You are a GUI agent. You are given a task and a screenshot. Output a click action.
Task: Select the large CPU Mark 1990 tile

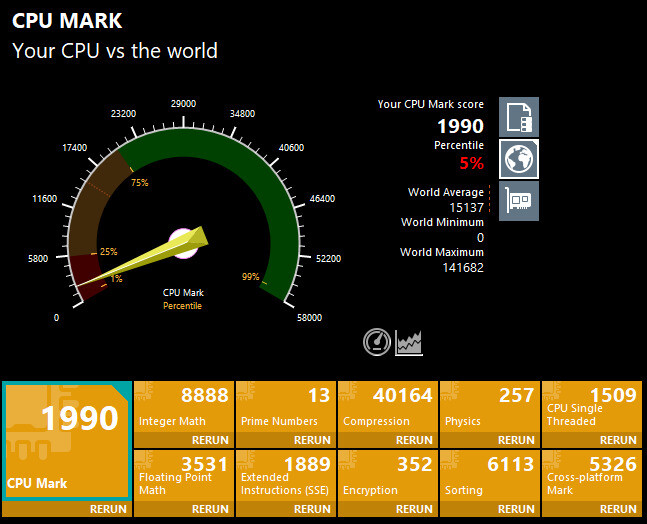[x=67, y=441]
